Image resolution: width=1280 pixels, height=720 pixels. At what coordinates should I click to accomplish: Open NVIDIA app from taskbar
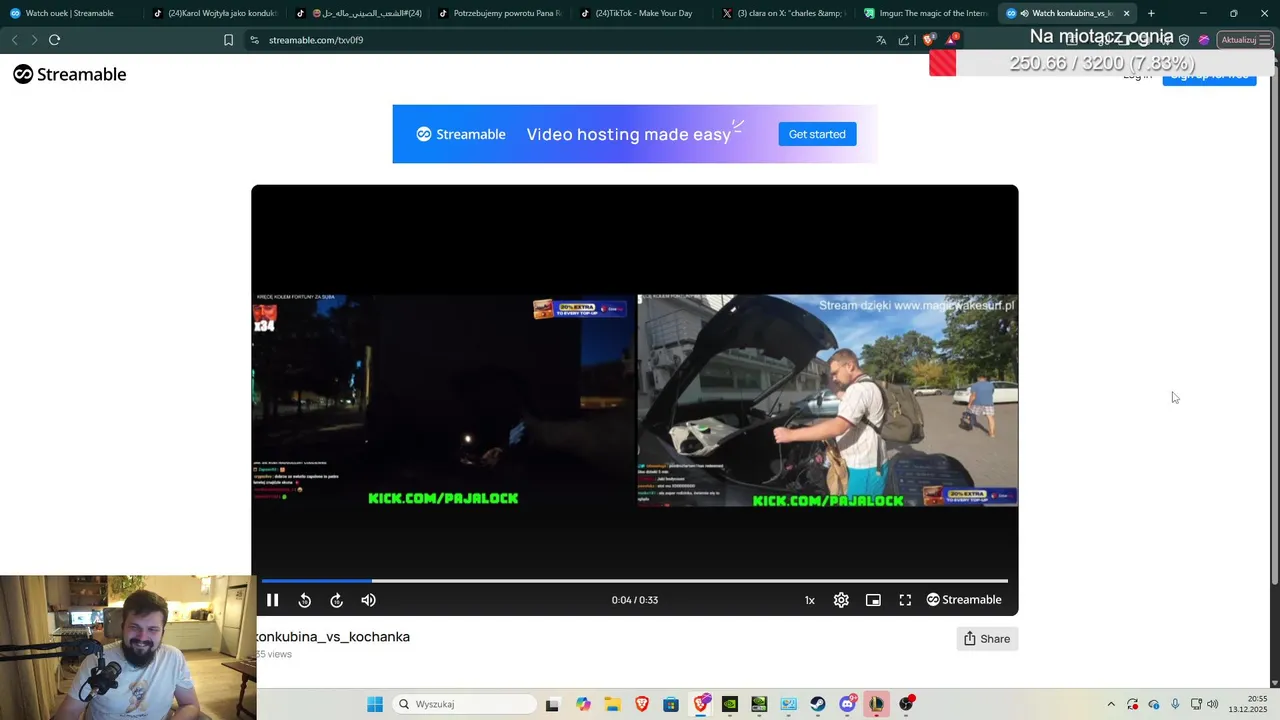[x=730, y=704]
